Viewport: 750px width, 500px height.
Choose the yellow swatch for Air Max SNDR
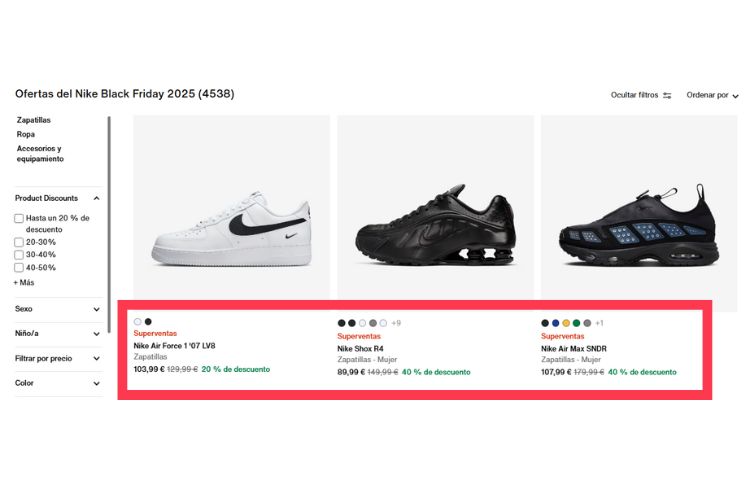pyautogui.click(x=566, y=323)
